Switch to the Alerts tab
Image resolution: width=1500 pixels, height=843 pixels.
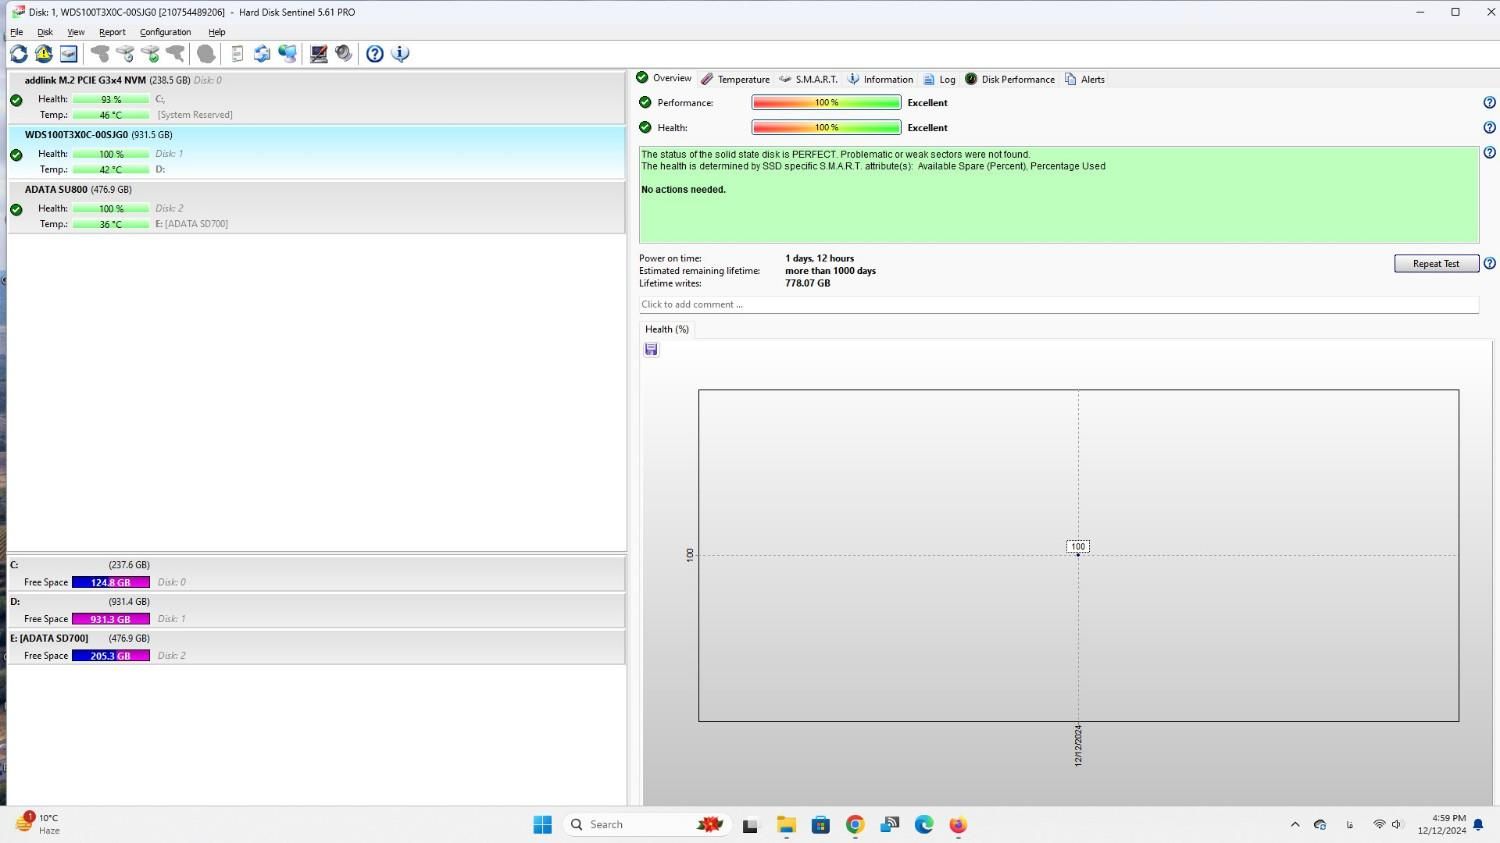(x=1085, y=79)
